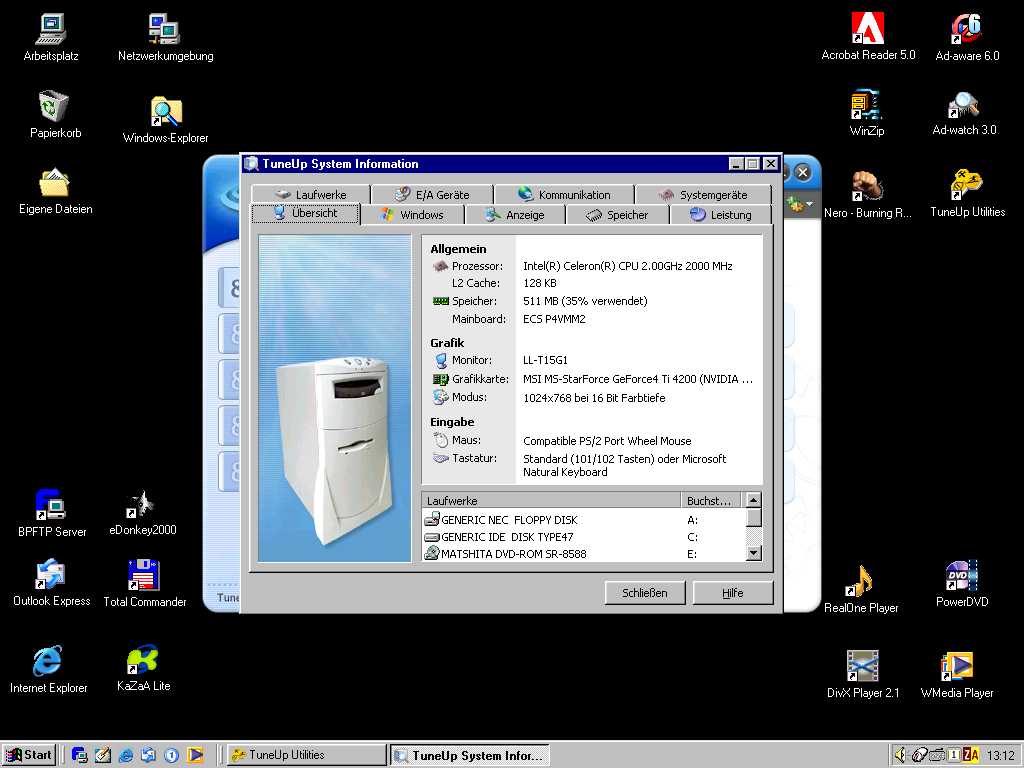Select the Übersicht tab
This screenshot has height=768, width=1024.
click(x=306, y=213)
